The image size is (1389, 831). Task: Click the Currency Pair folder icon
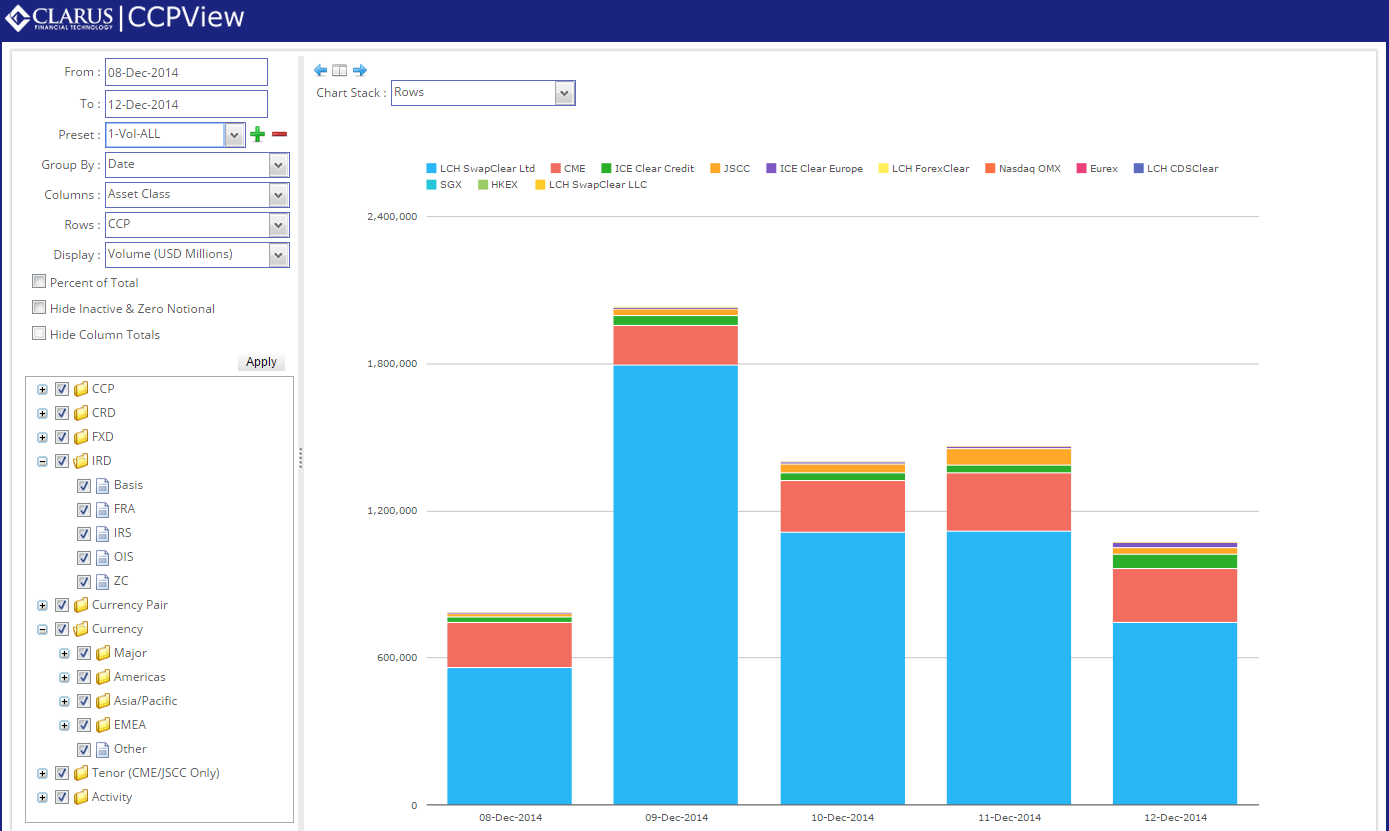point(81,605)
